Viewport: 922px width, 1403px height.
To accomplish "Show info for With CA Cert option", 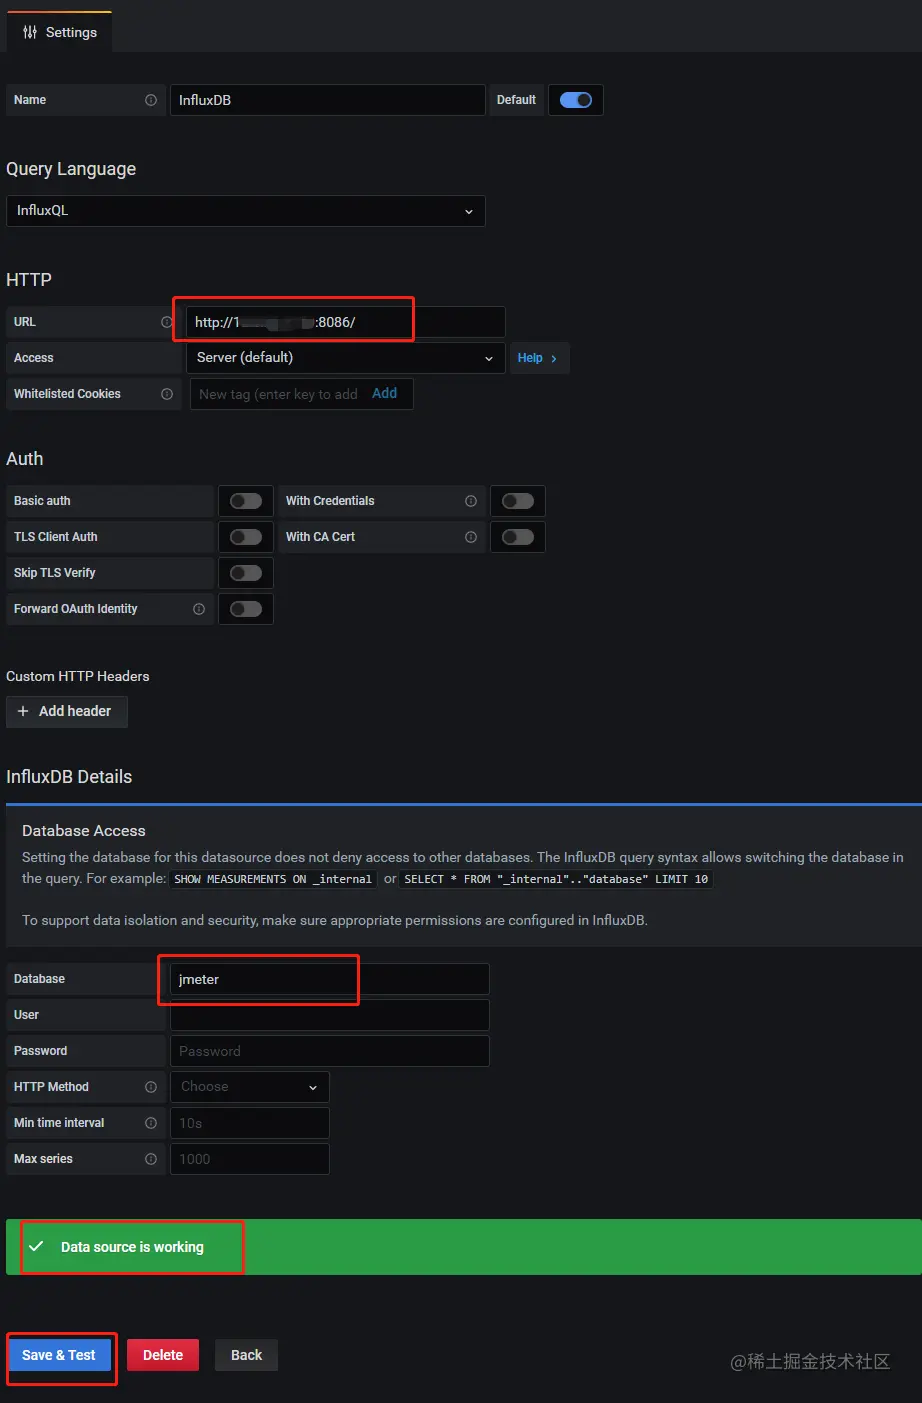I will click(471, 537).
